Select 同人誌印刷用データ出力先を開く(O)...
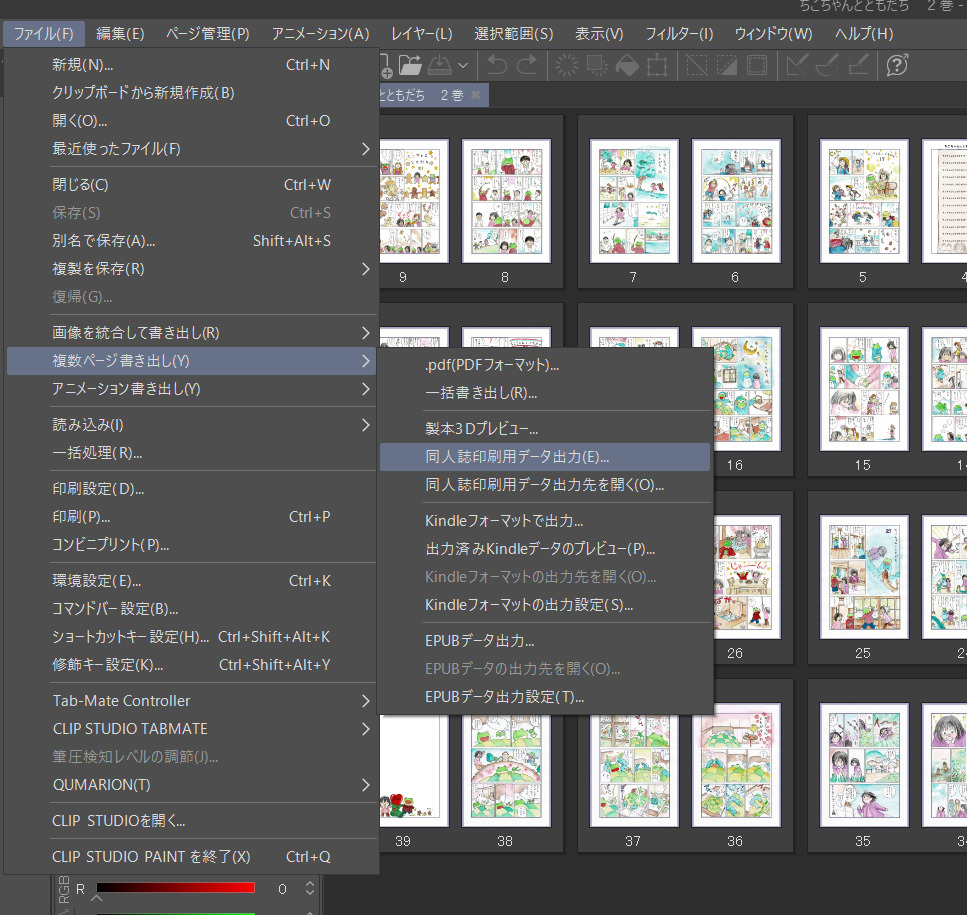This screenshot has width=967, height=915. pos(545,485)
